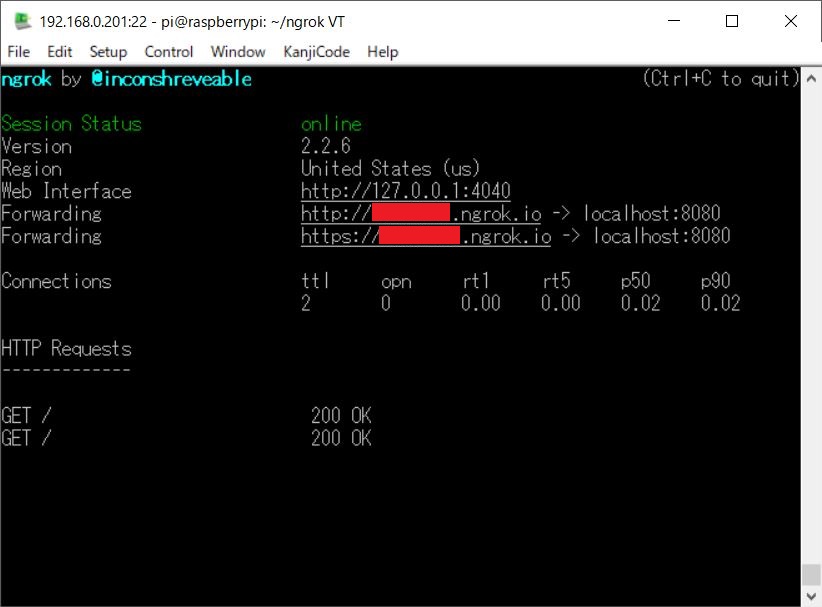Click the opn value 0
Viewport: 822px width, 607px height.
tap(386, 303)
